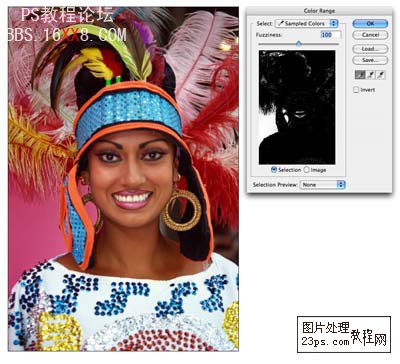Viewport: 400px width, 364px height.
Task: Cancel the Color Range dialog
Action: pos(370,35)
